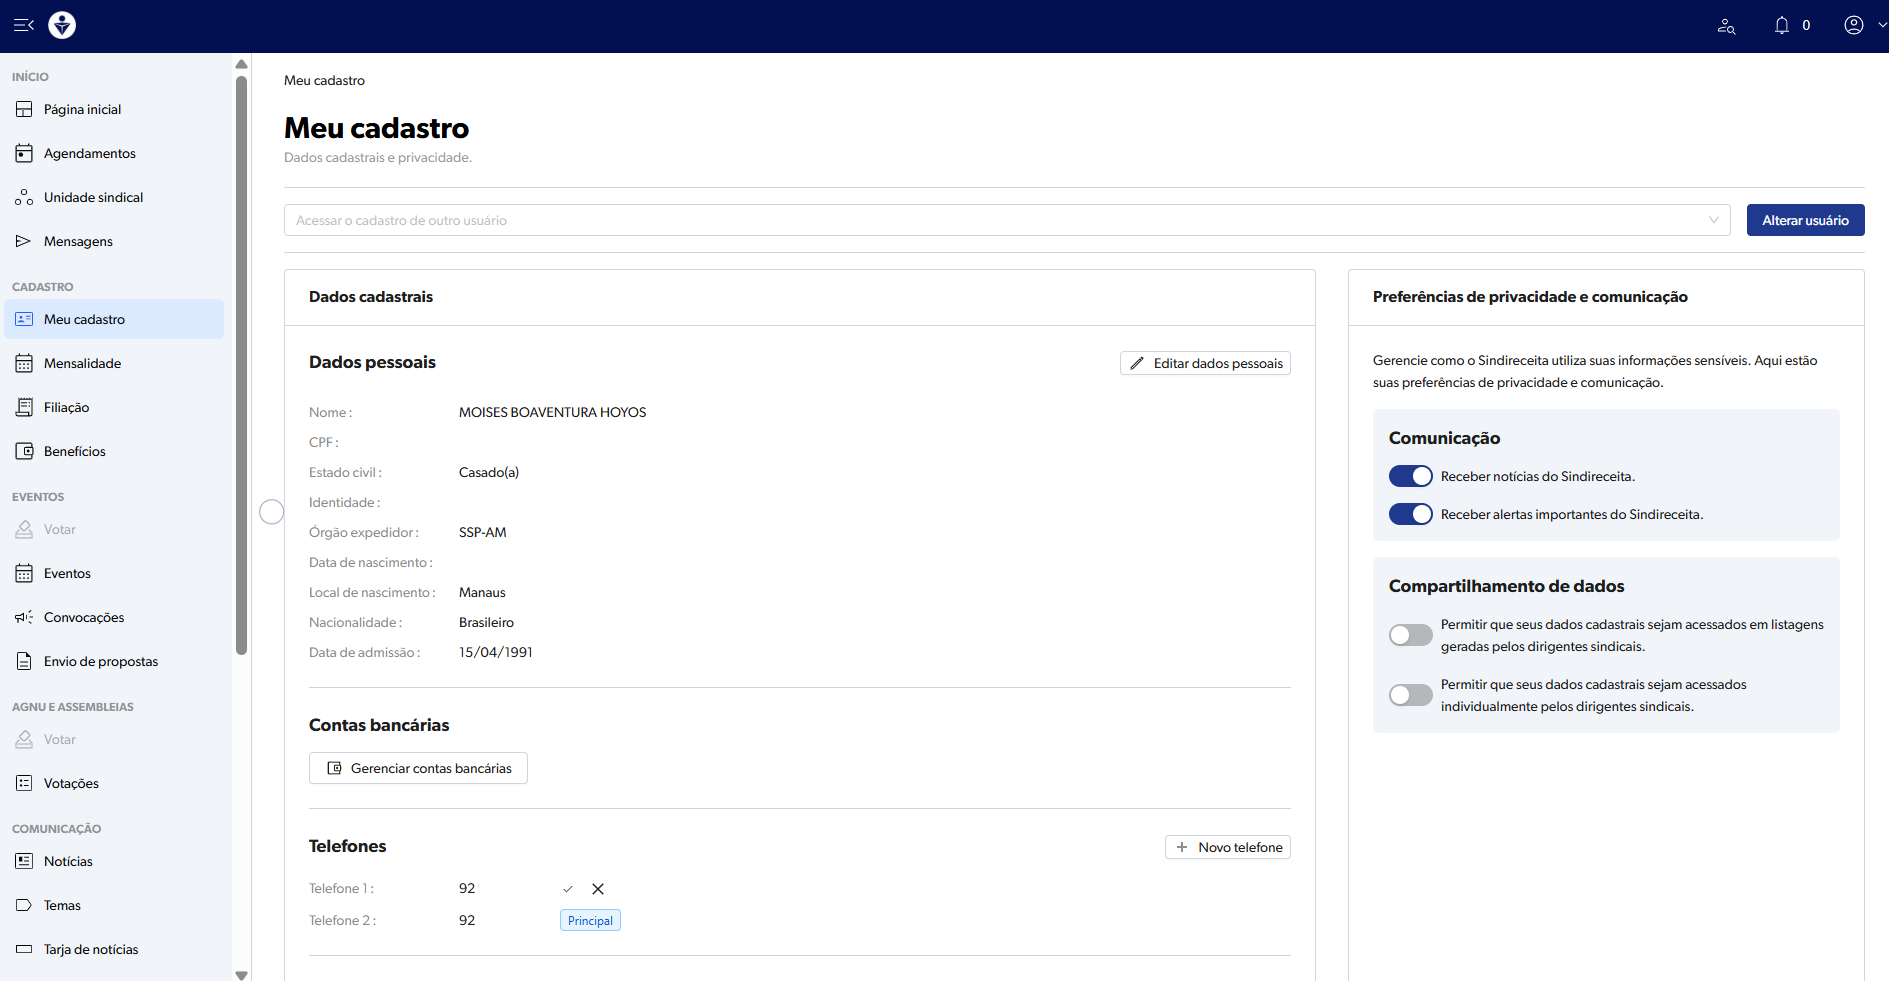Click the Alterar usuário button
The image size is (1889, 981).
1805,220
